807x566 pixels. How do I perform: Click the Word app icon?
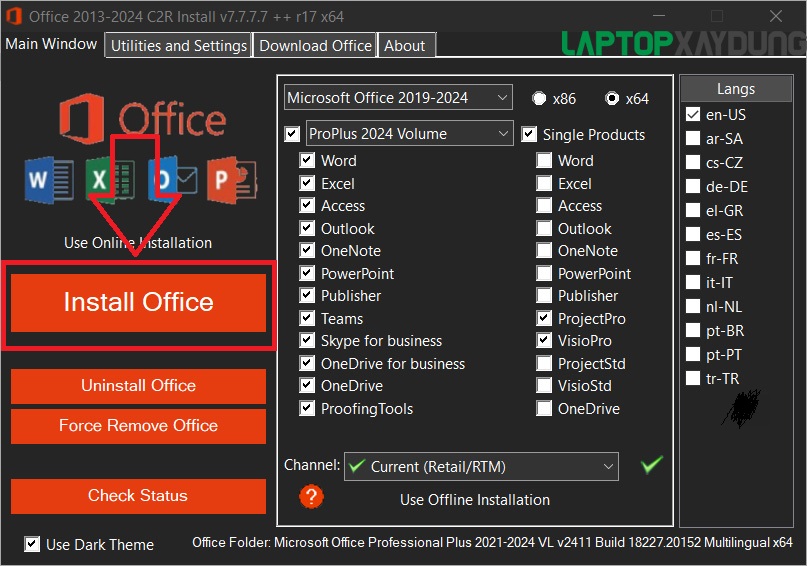(49, 180)
